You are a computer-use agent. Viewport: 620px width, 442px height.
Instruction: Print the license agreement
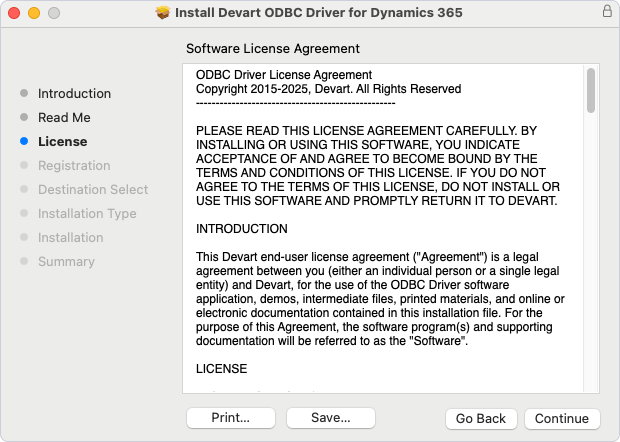(231, 417)
